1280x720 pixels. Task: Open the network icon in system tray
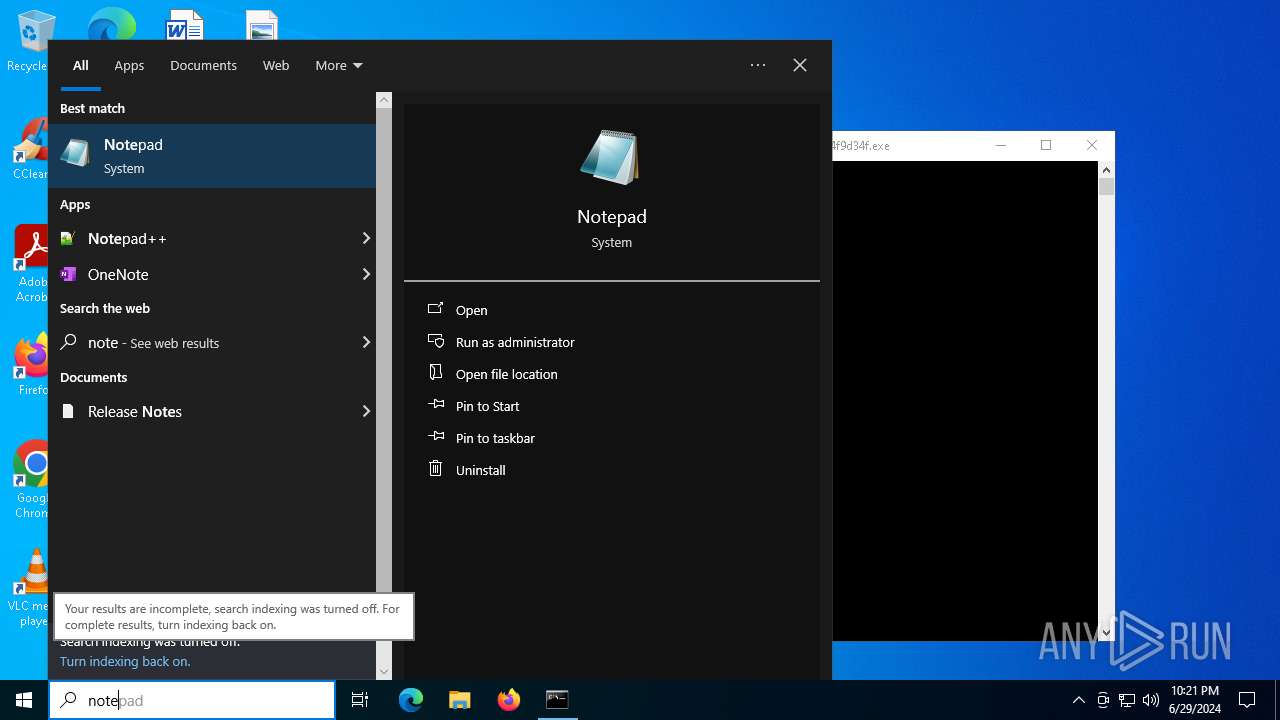coord(1127,700)
